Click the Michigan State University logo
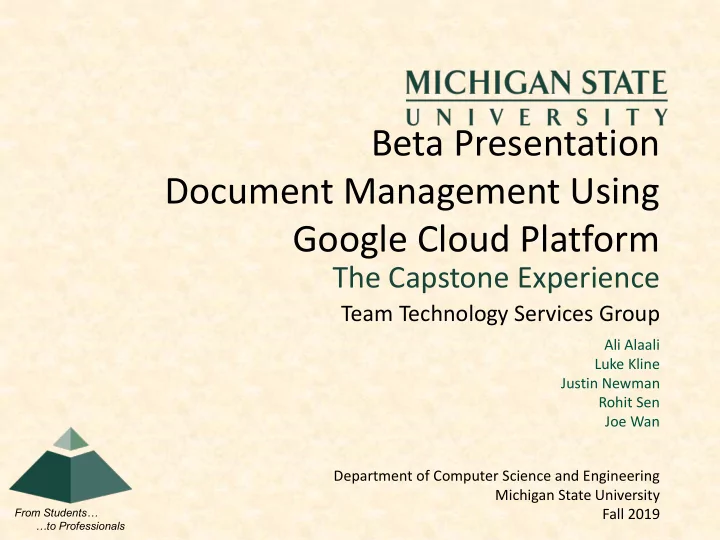 [x=536, y=98]
